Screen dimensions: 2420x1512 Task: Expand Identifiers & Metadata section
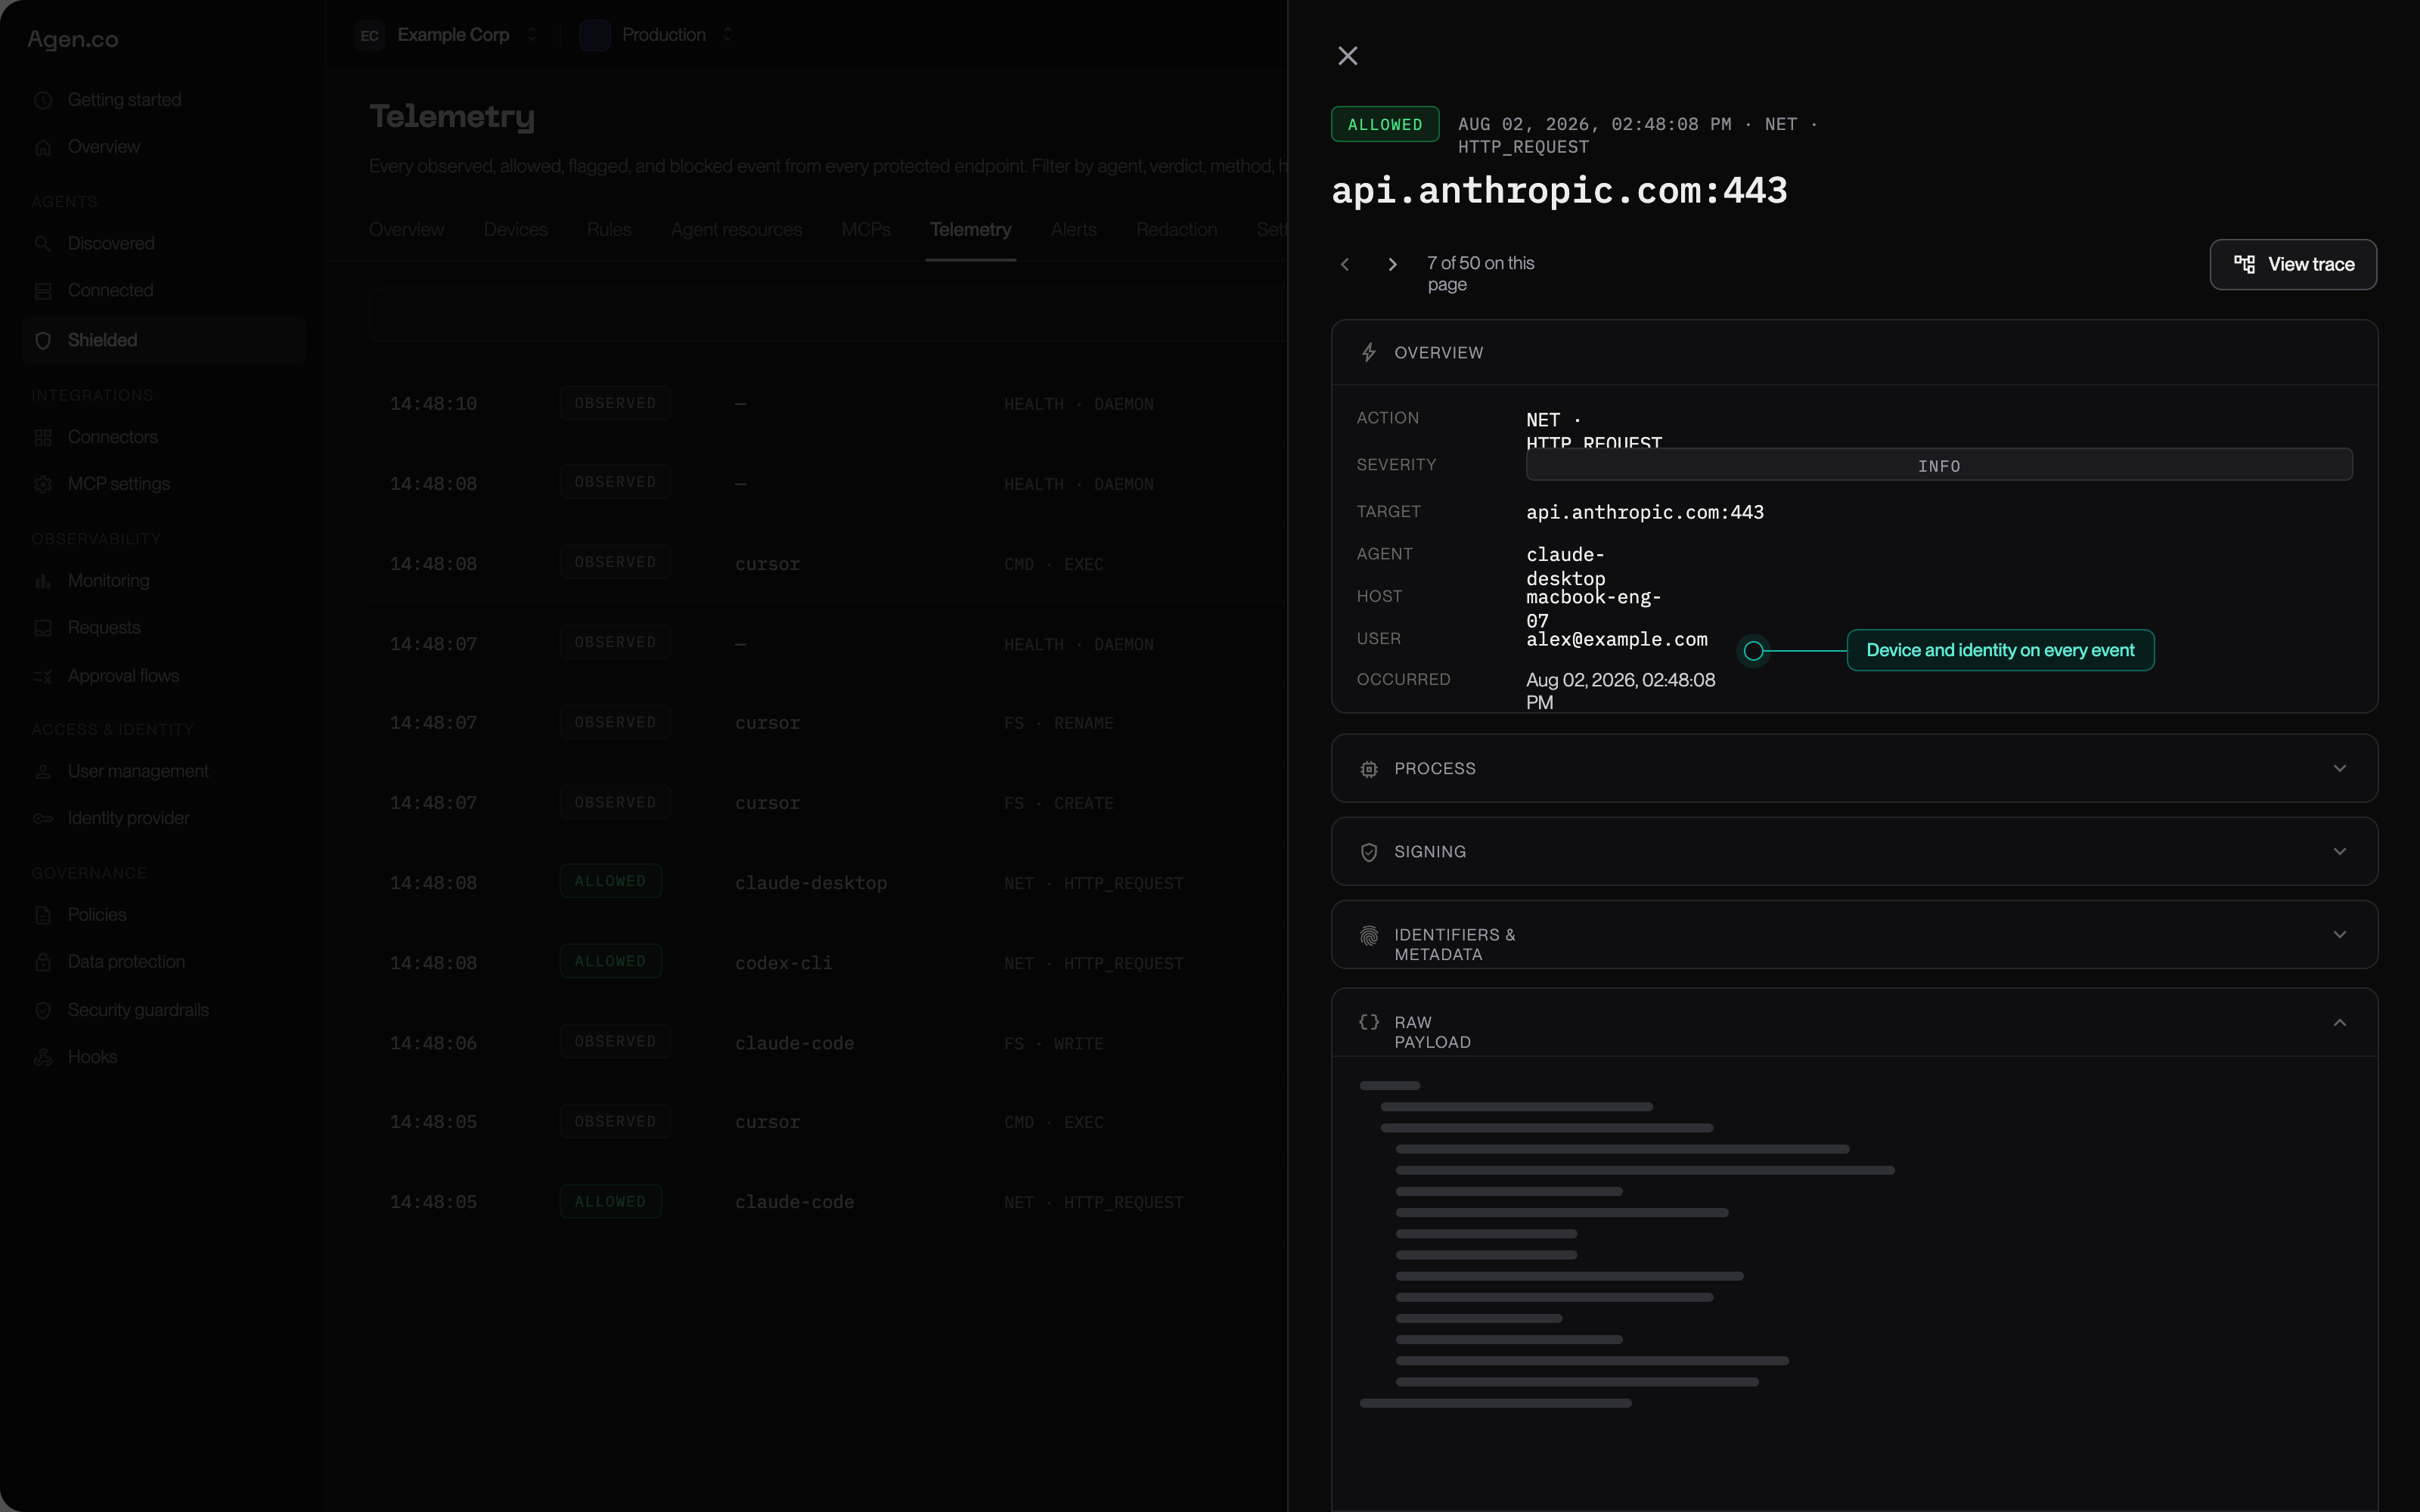[x=1854, y=934]
